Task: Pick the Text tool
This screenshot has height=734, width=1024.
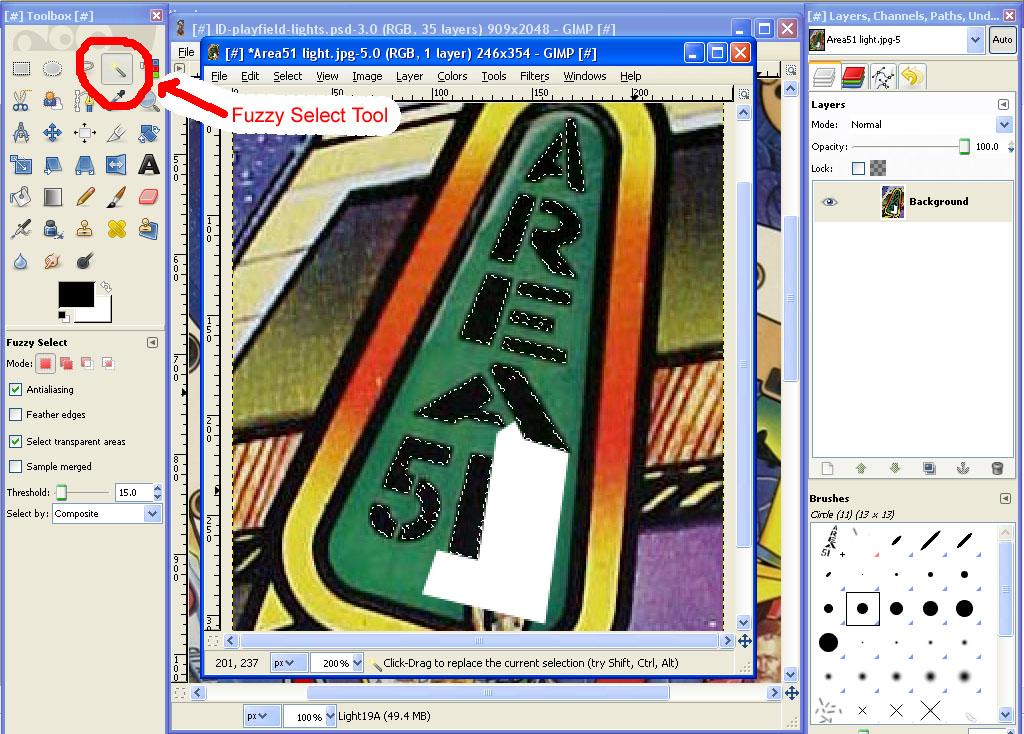Action: [x=149, y=164]
